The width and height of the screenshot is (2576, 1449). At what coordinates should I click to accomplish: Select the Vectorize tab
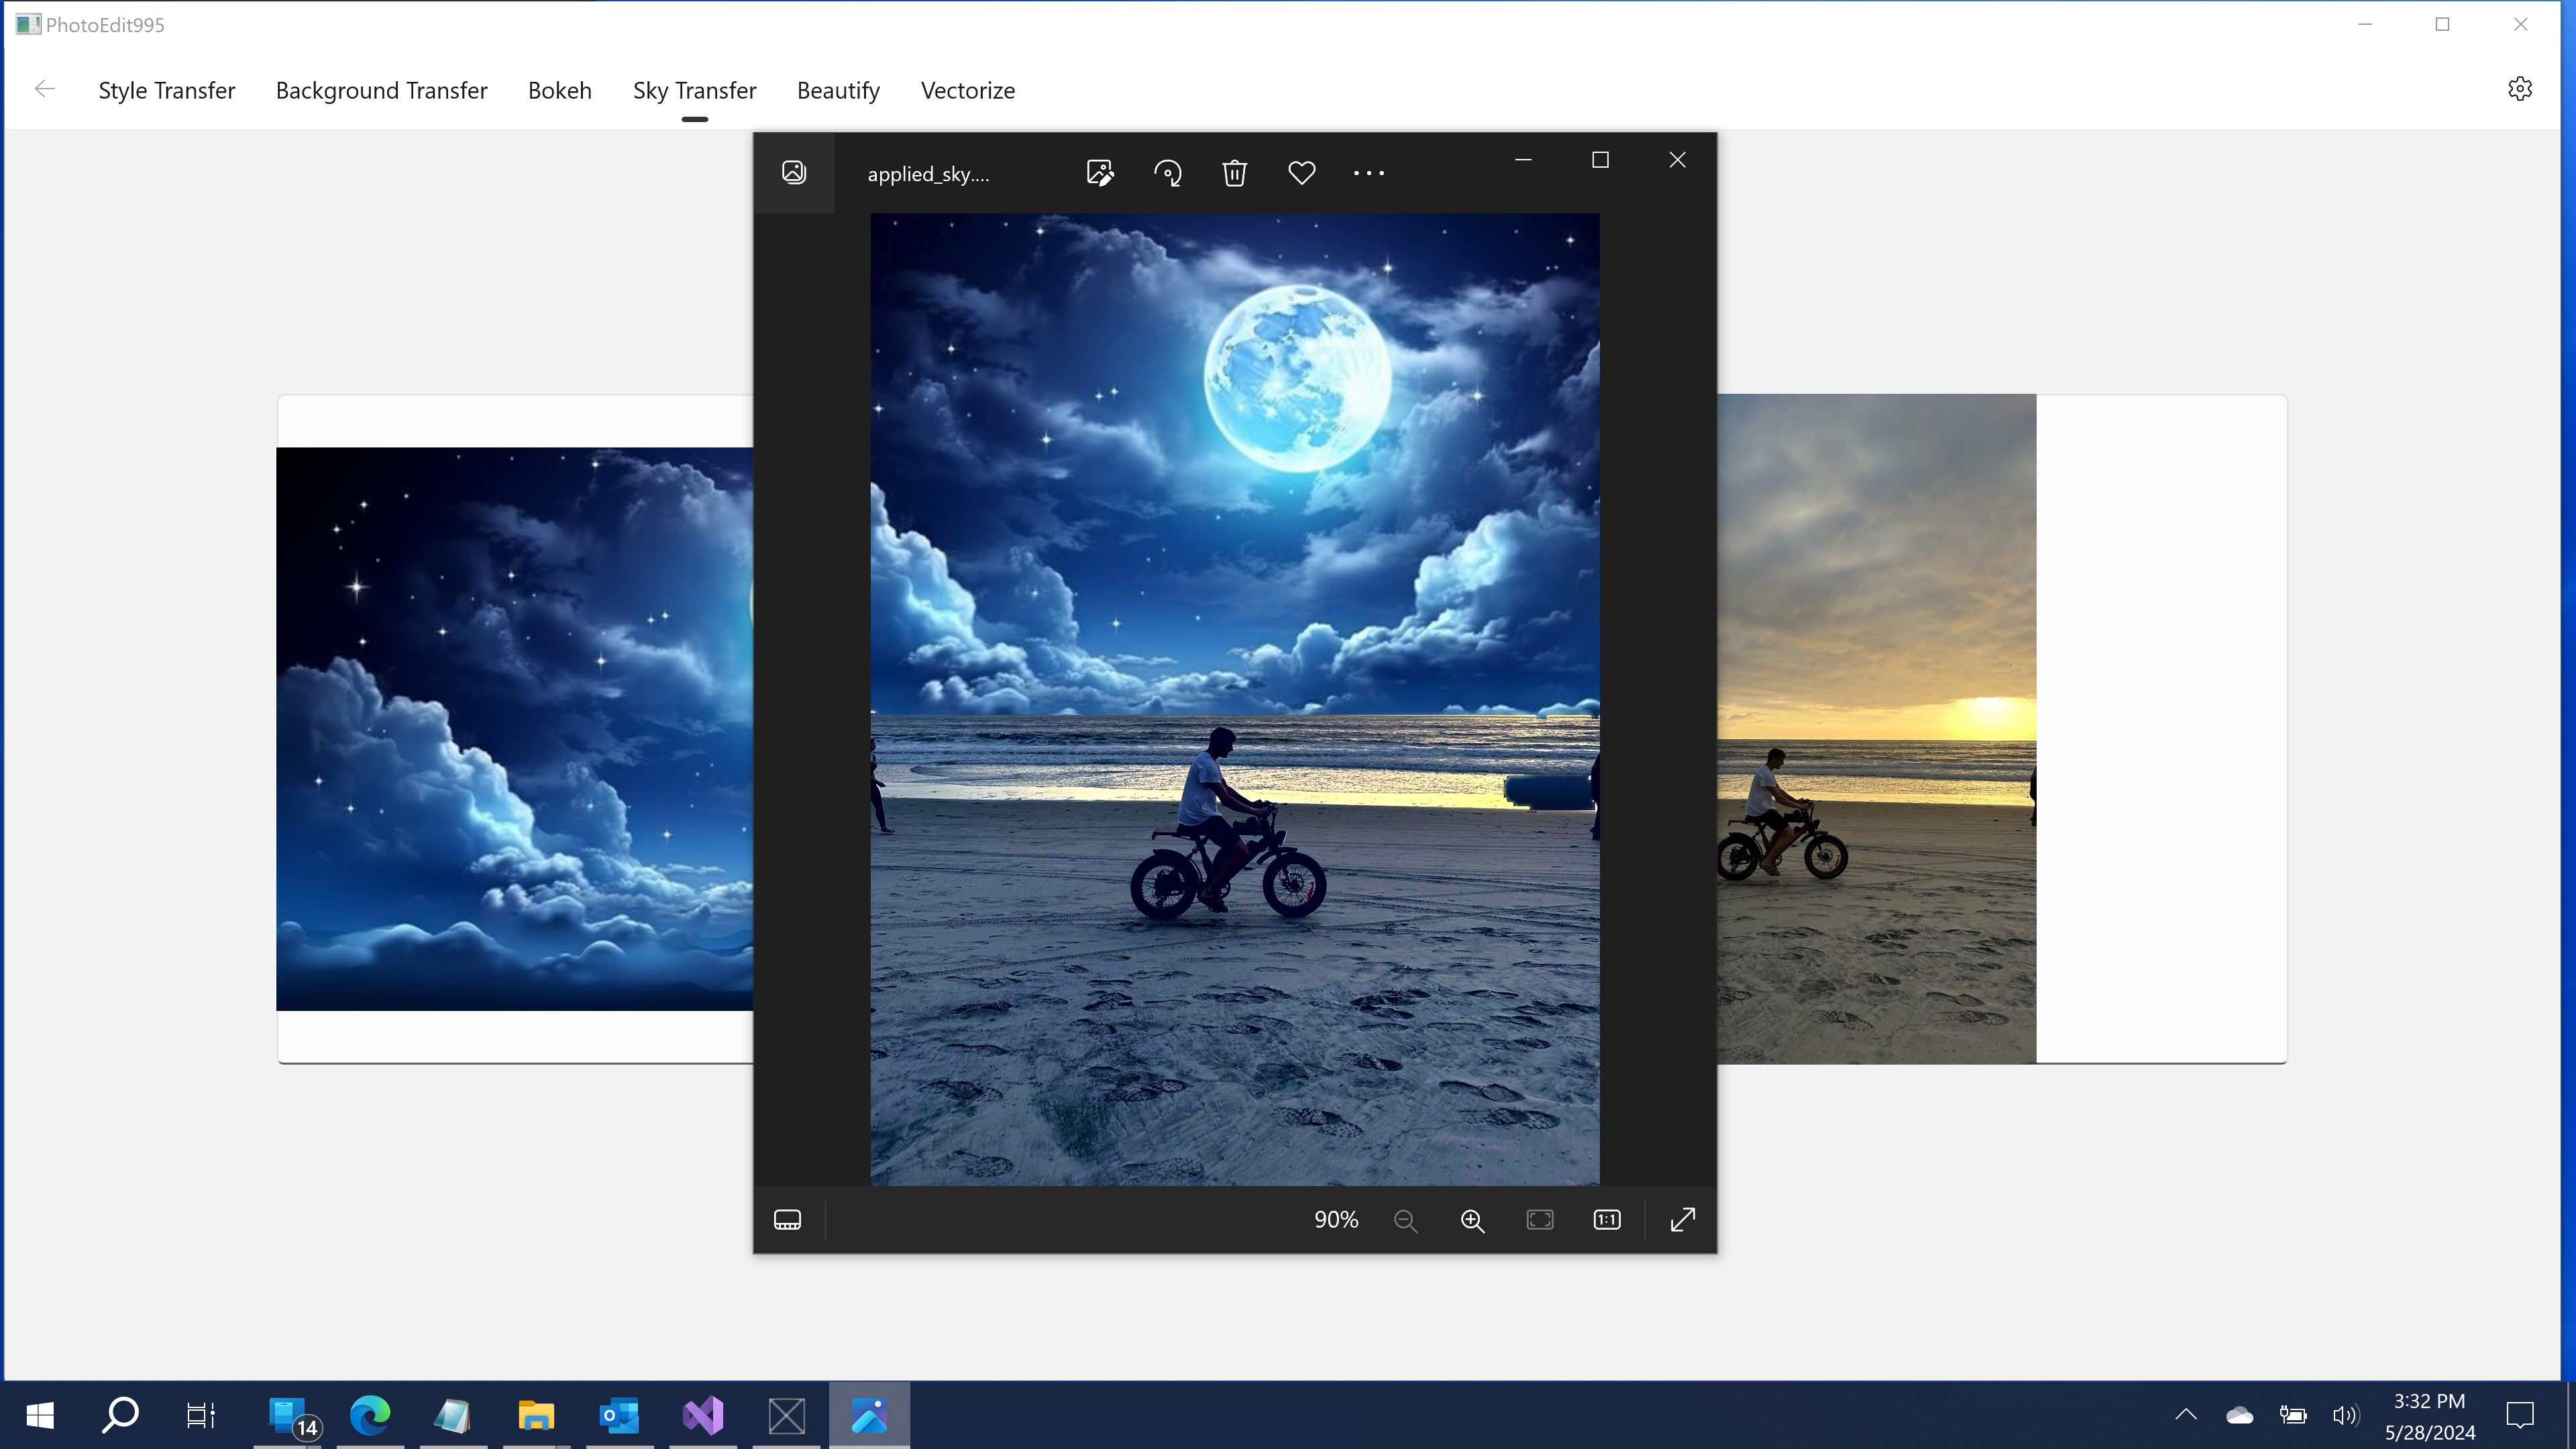968,90
